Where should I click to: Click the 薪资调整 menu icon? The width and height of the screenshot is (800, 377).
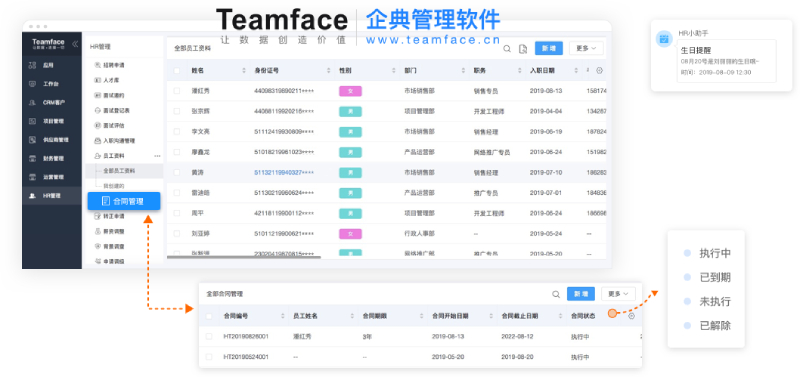coord(98,231)
